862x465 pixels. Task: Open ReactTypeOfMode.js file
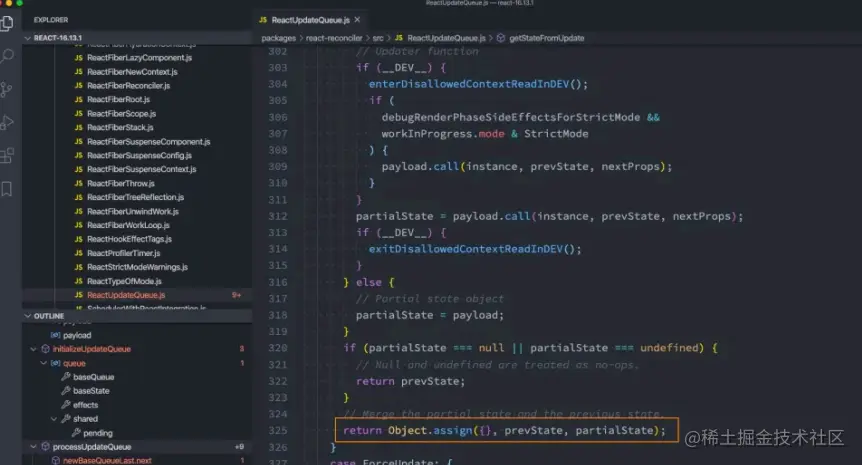click(124, 281)
